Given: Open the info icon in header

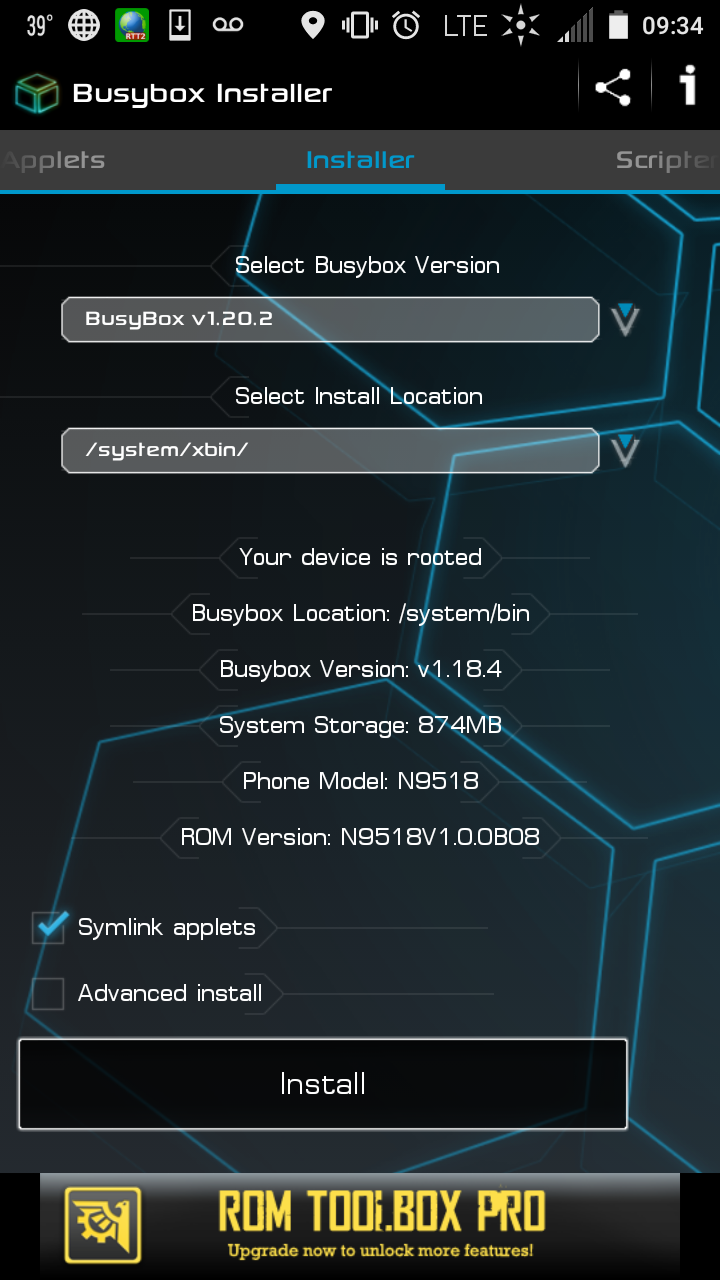Looking at the screenshot, I should [x=688, y=88].
